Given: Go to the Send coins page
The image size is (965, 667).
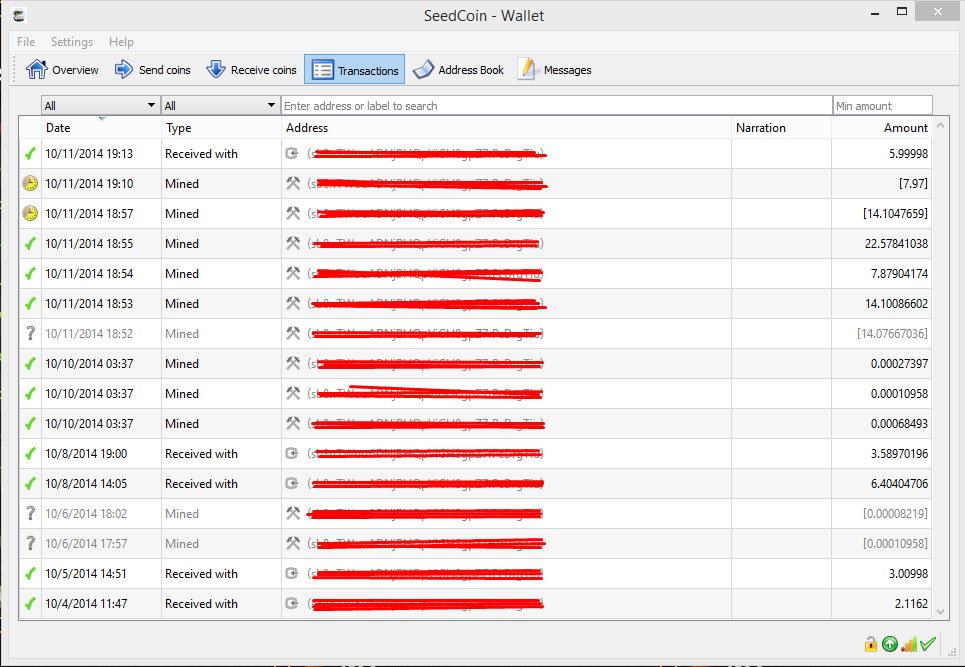Looking at the screenshot, I should (153, 70).
